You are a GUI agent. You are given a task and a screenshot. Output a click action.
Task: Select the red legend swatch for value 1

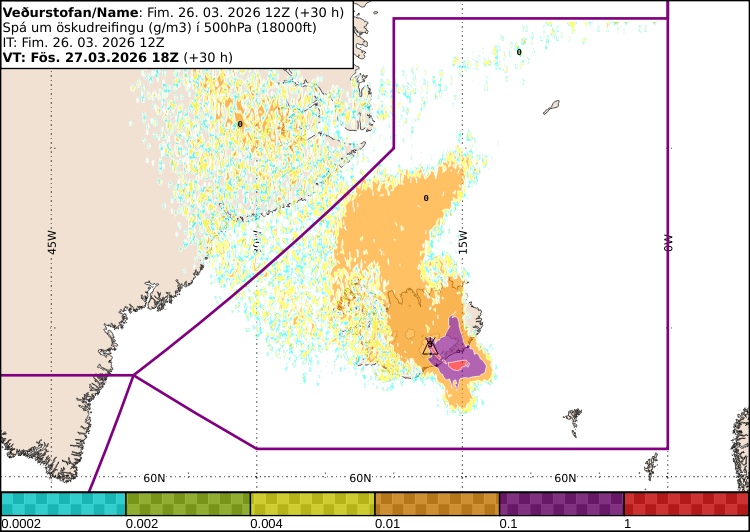point(686,504)
